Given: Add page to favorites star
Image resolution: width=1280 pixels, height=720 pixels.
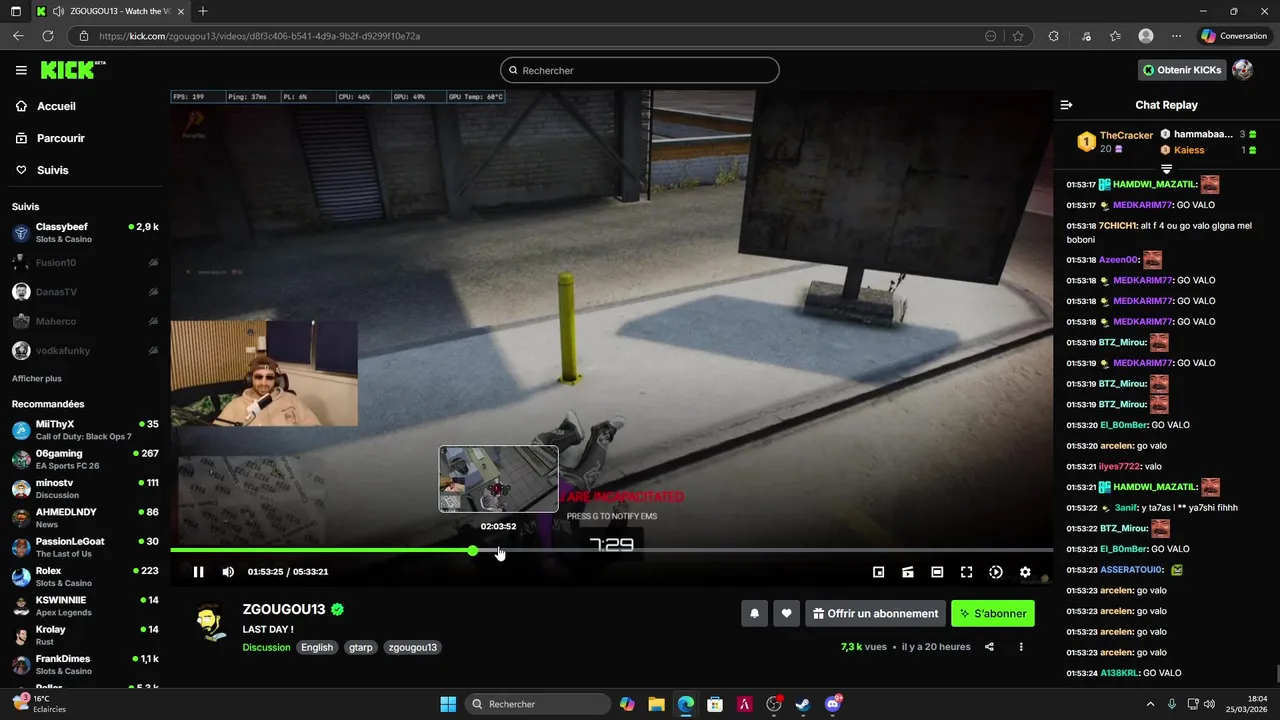Looking at the screenshot, I should click(x=1018, y=36).
